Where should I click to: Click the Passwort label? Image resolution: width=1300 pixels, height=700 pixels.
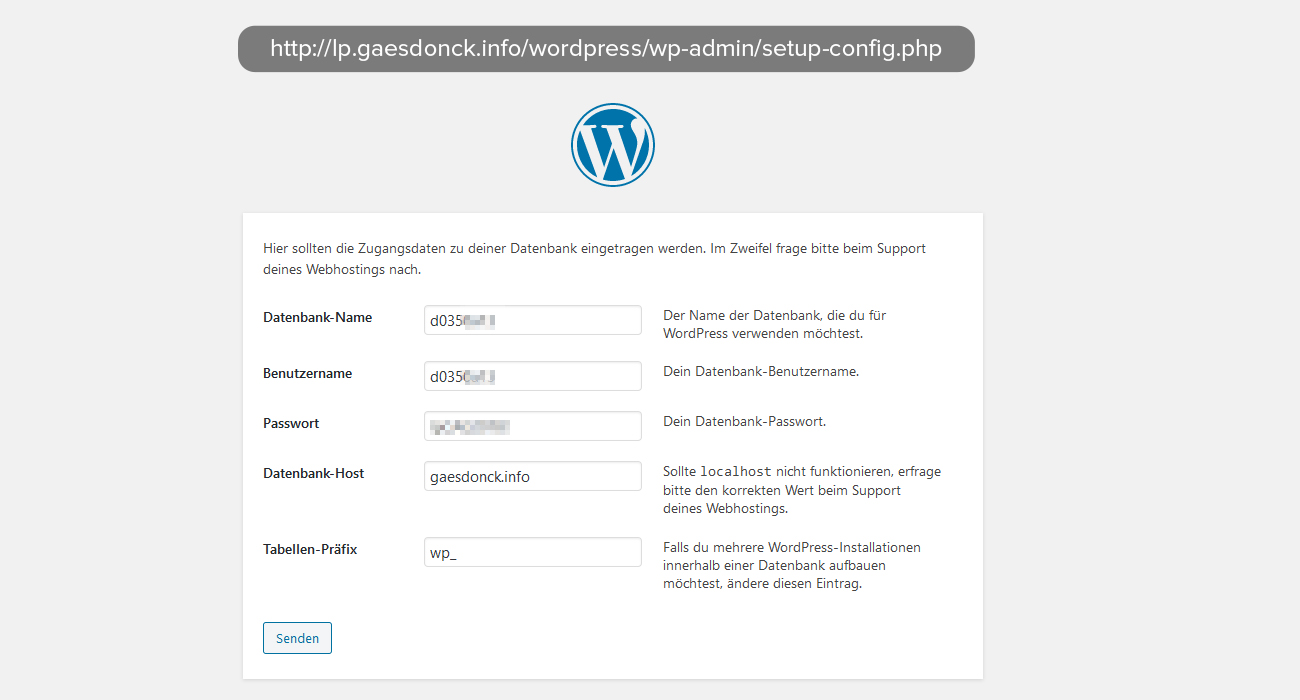(x=291, y=424)
